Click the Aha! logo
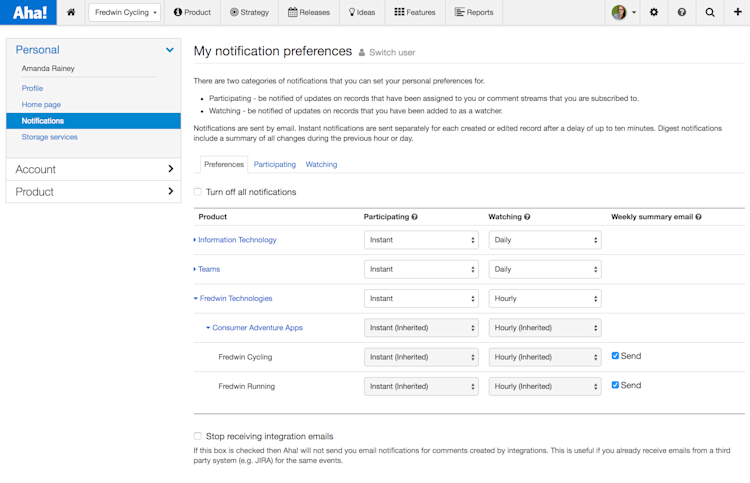 [29, 12]
